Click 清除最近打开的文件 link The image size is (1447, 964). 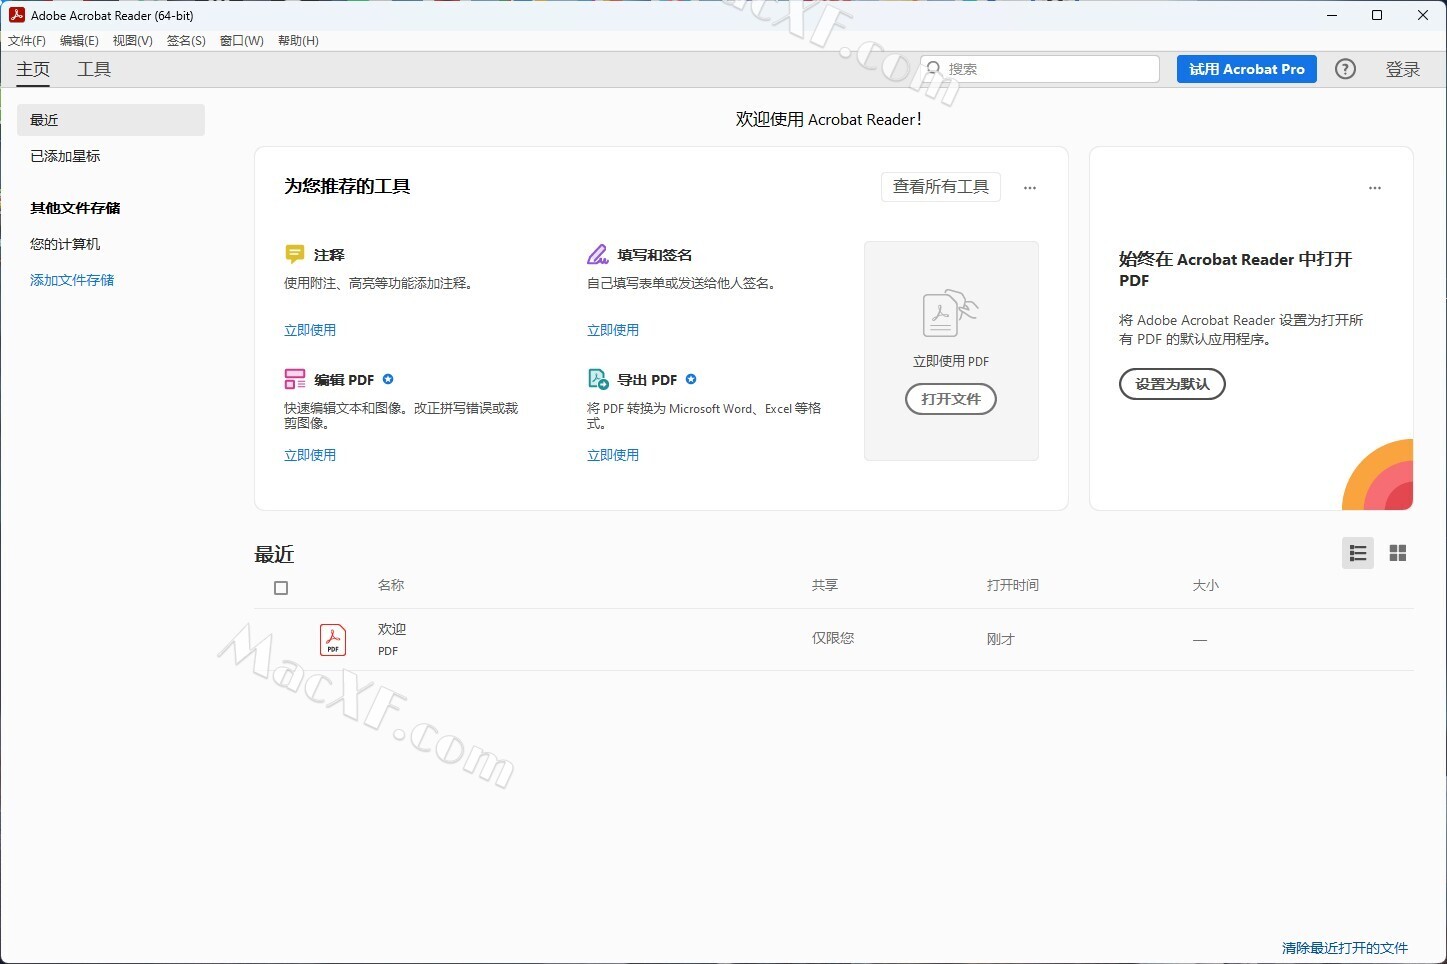1345,948
